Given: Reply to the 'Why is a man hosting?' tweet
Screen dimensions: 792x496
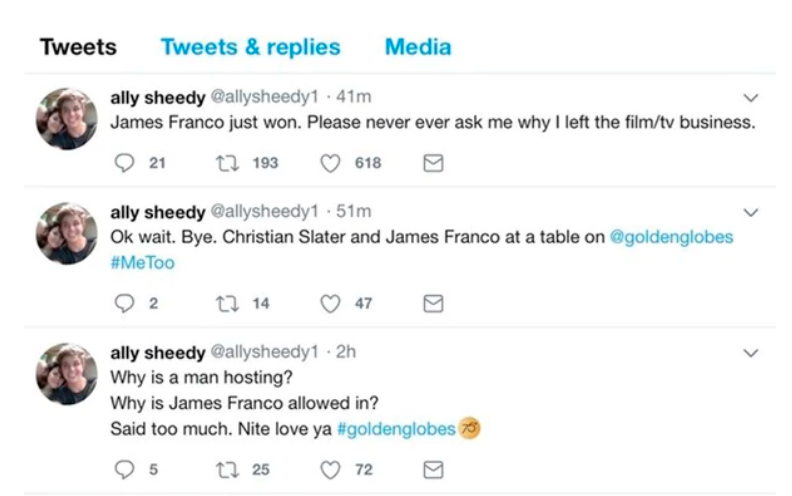Looking at the screenshot, I should point(123,469).
